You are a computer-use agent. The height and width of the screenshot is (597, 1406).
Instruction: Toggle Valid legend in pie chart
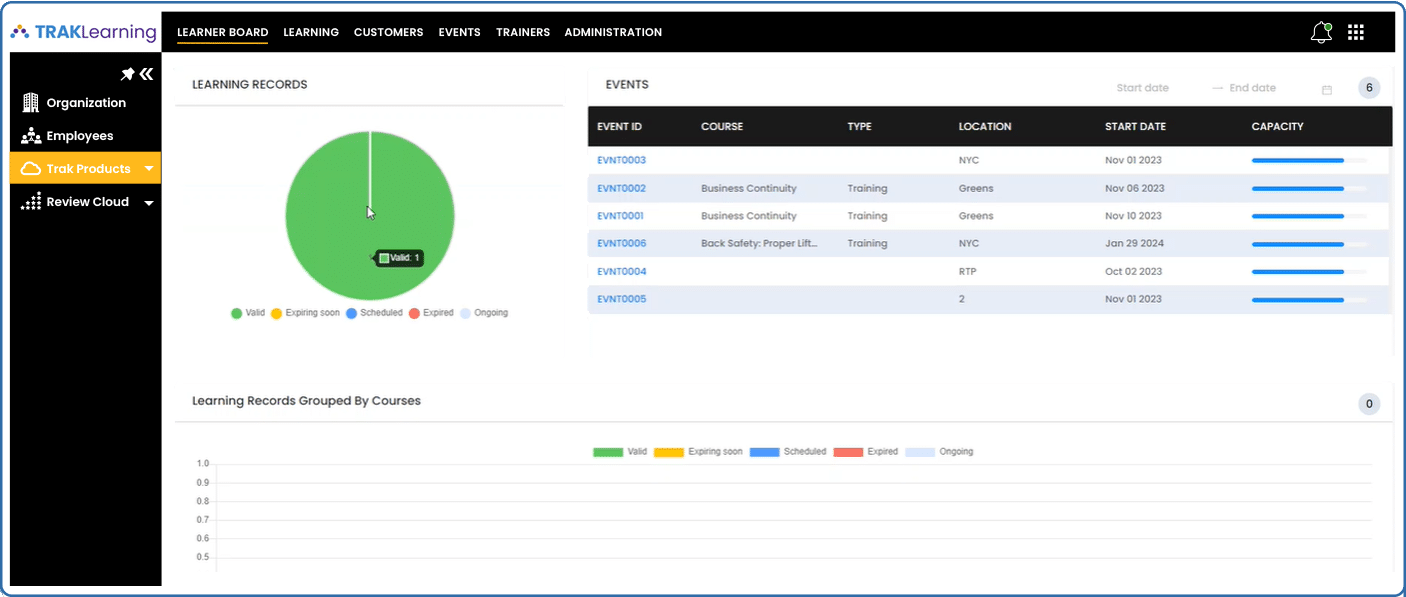(x=247, y=313)
